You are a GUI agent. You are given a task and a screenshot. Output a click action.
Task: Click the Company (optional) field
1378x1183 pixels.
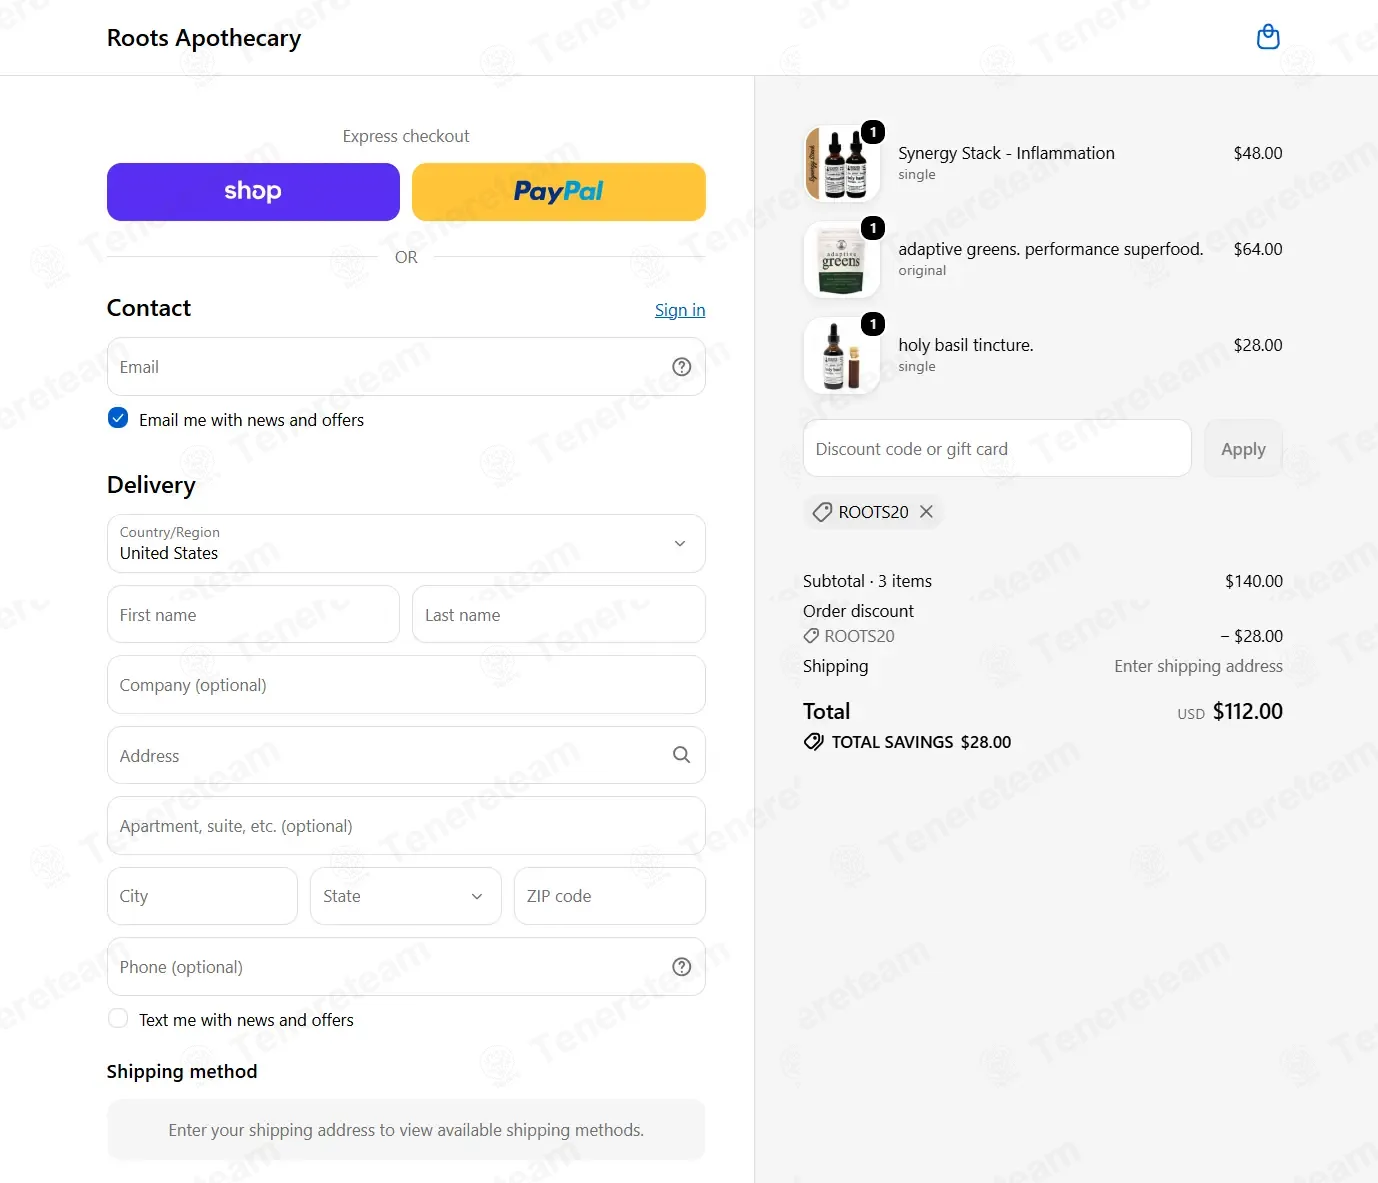406,685
